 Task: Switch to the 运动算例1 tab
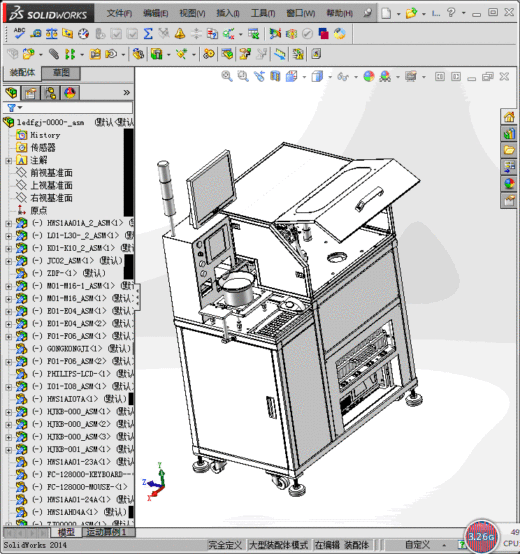[x=106, y=532]
